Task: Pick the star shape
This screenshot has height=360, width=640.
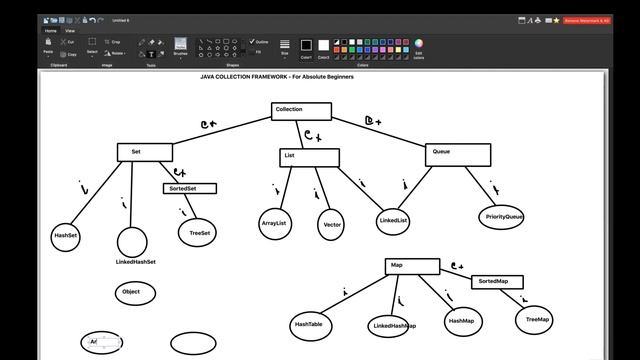Action: click(x=218, y=48)
